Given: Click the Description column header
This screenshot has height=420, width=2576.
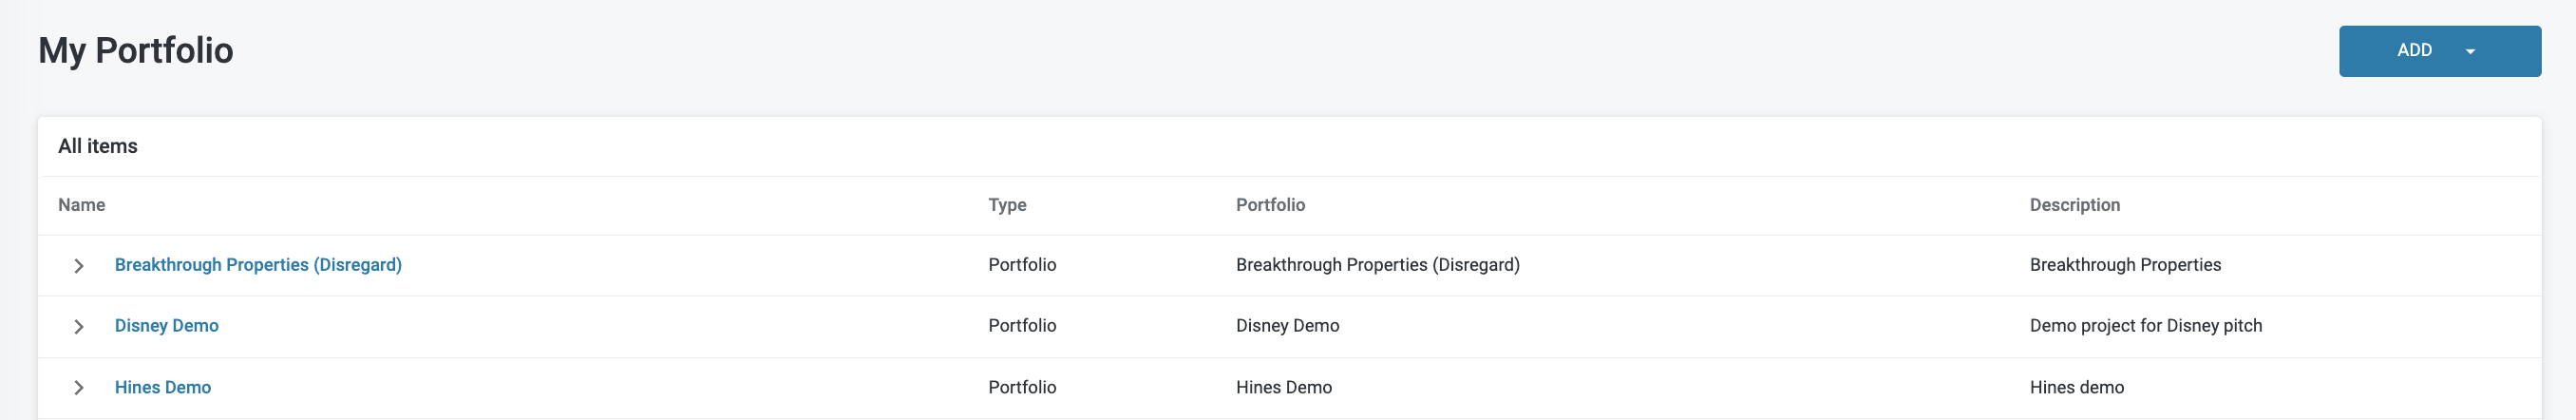Looking at the screenshot, I should click(x=2074, y=205).
